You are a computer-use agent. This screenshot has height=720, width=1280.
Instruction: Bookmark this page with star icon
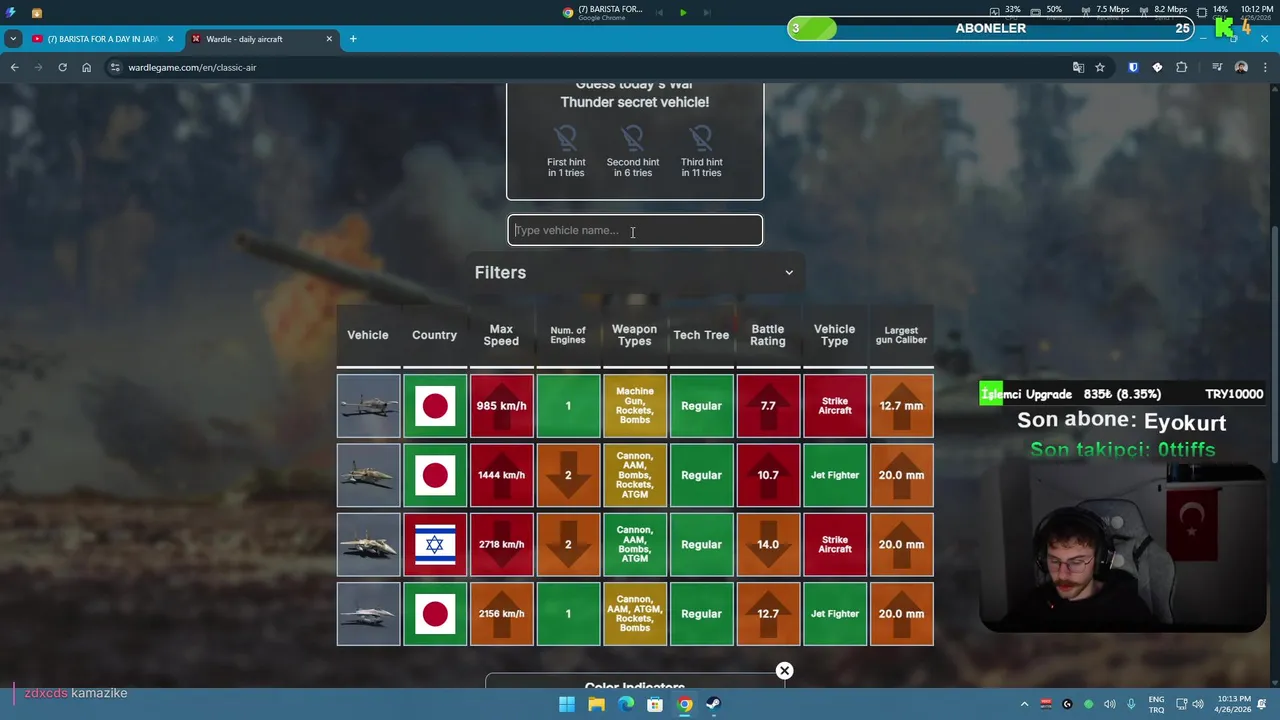[x=1100, y=67]
